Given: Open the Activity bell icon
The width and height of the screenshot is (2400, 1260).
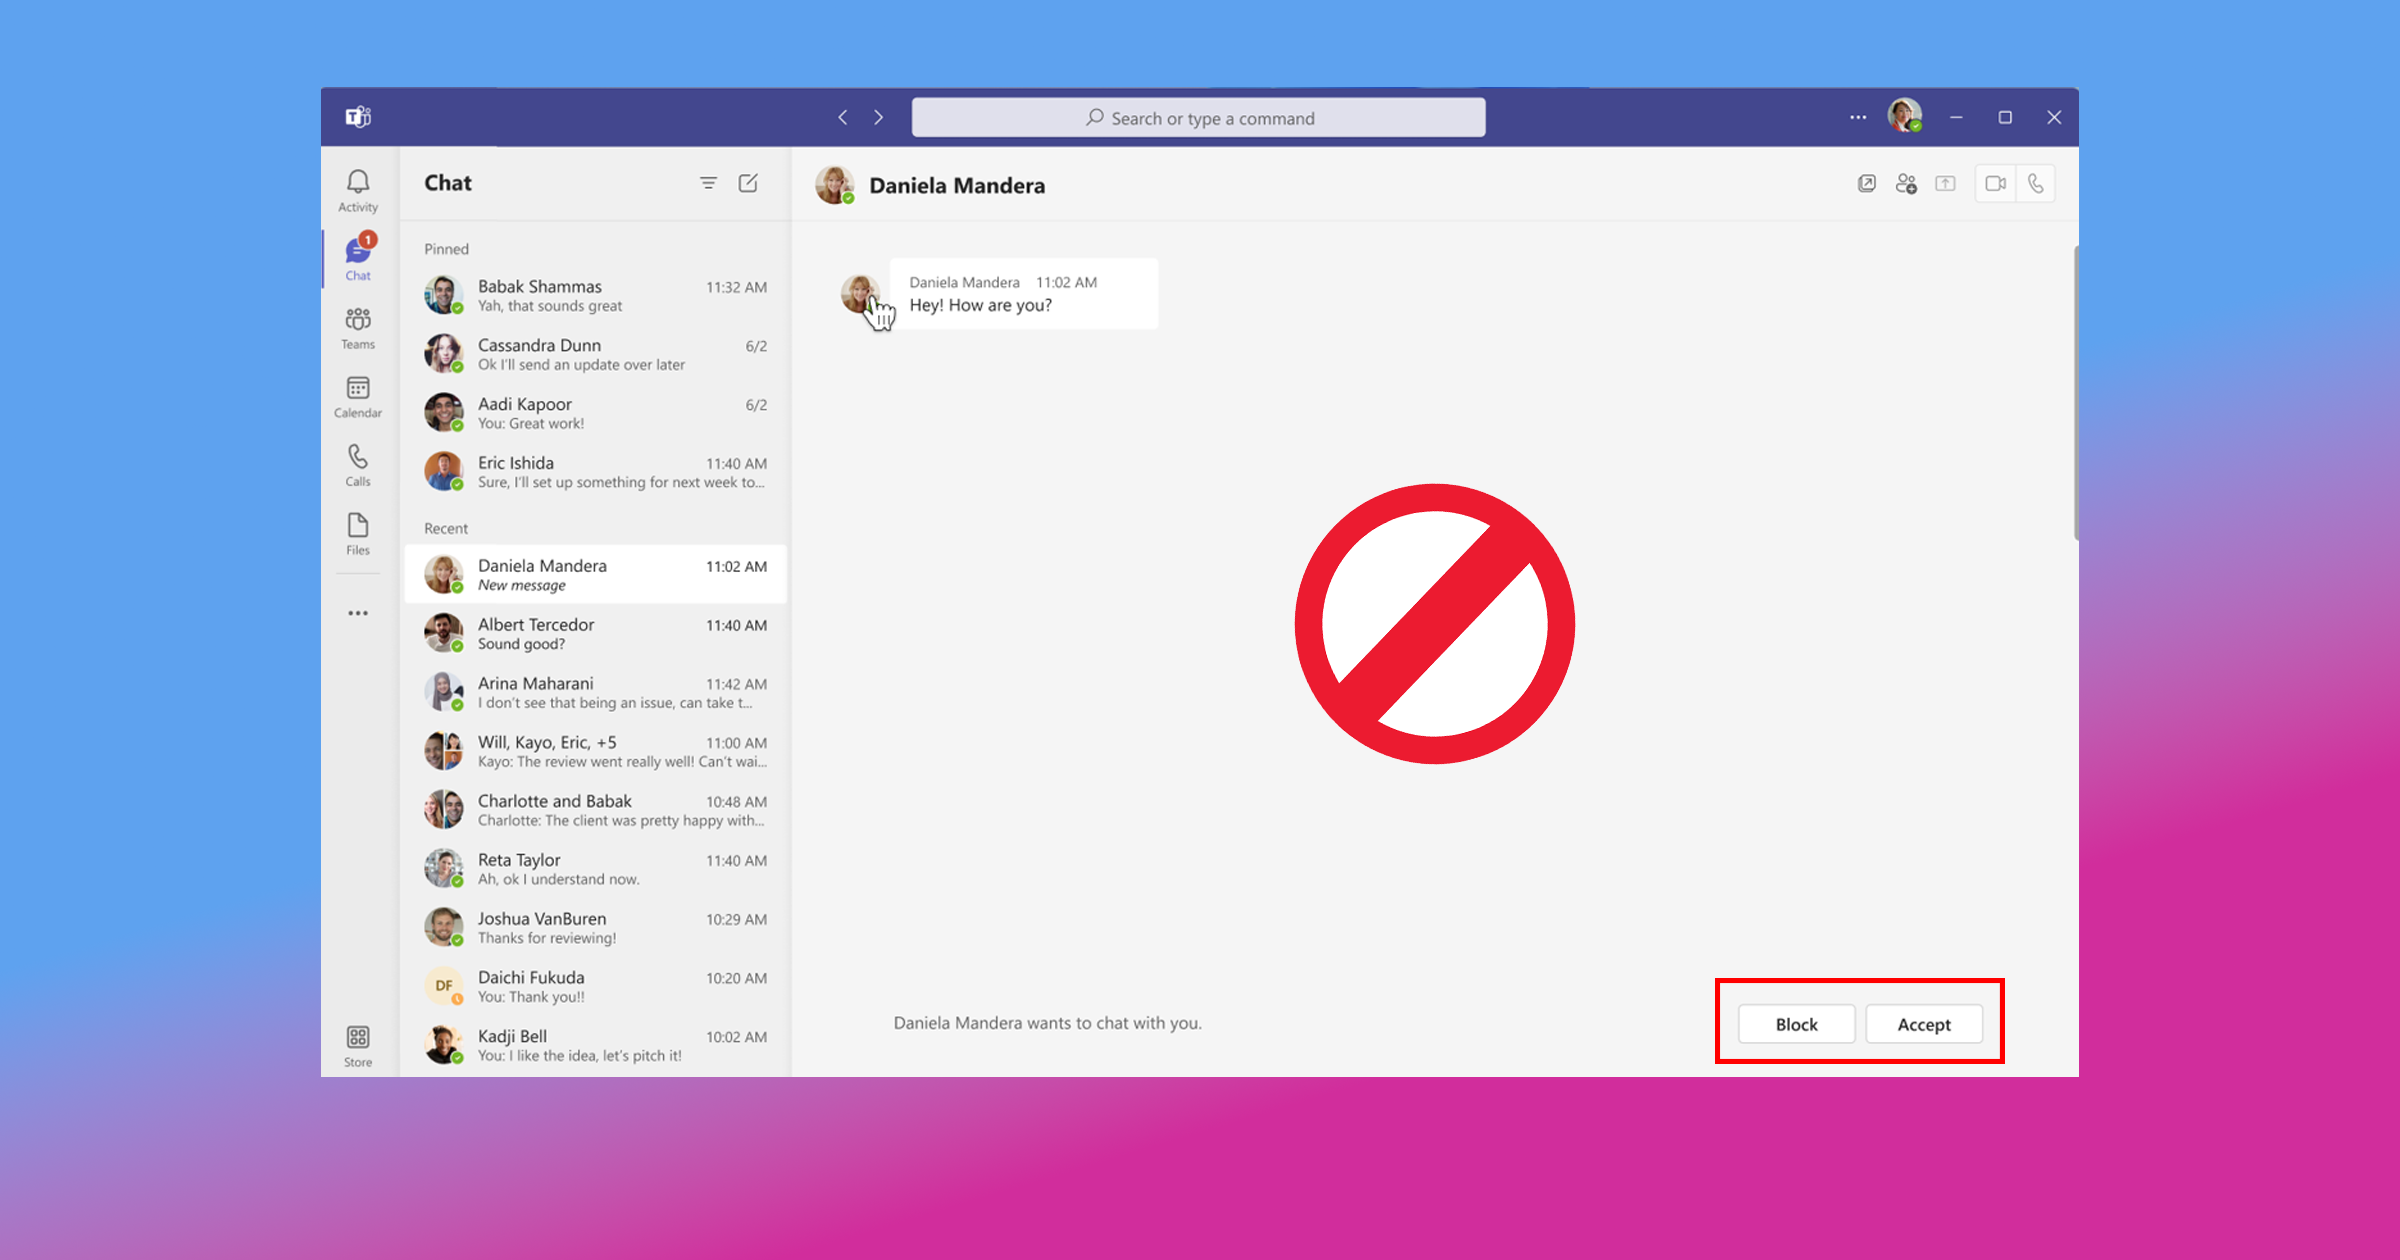Looking at the screenshot, I should click(x=358, y=189).
